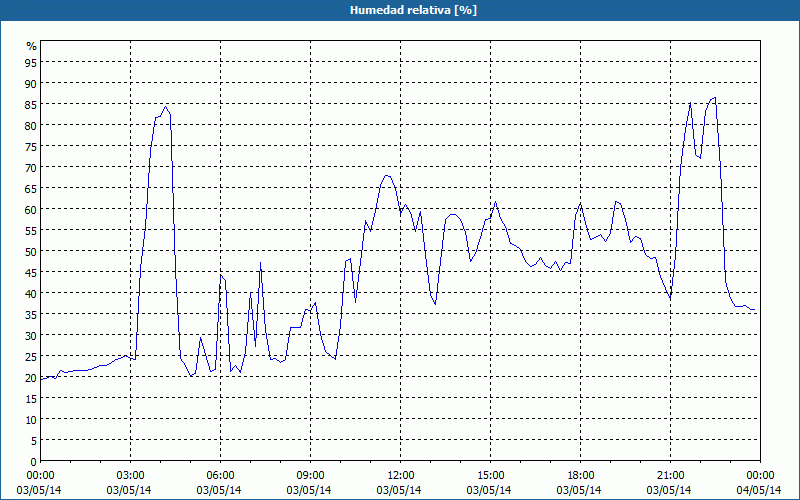
Task: Select the 03:00 time axis label
Action: pos(131,476)
